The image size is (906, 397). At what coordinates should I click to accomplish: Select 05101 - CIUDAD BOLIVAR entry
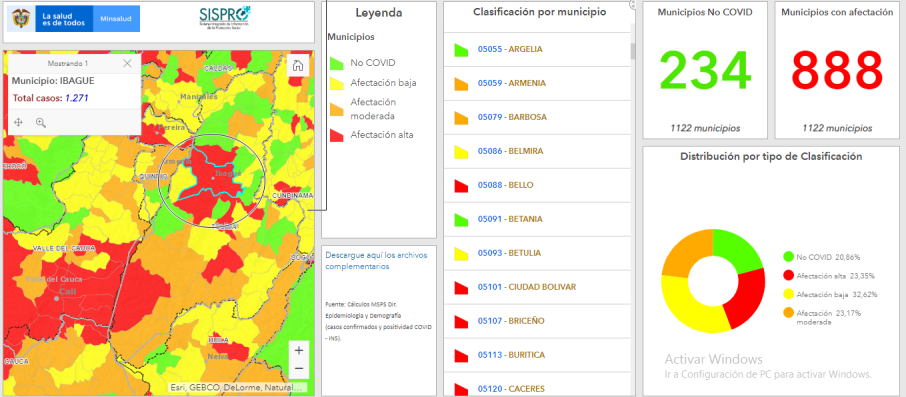pos(537,287)
